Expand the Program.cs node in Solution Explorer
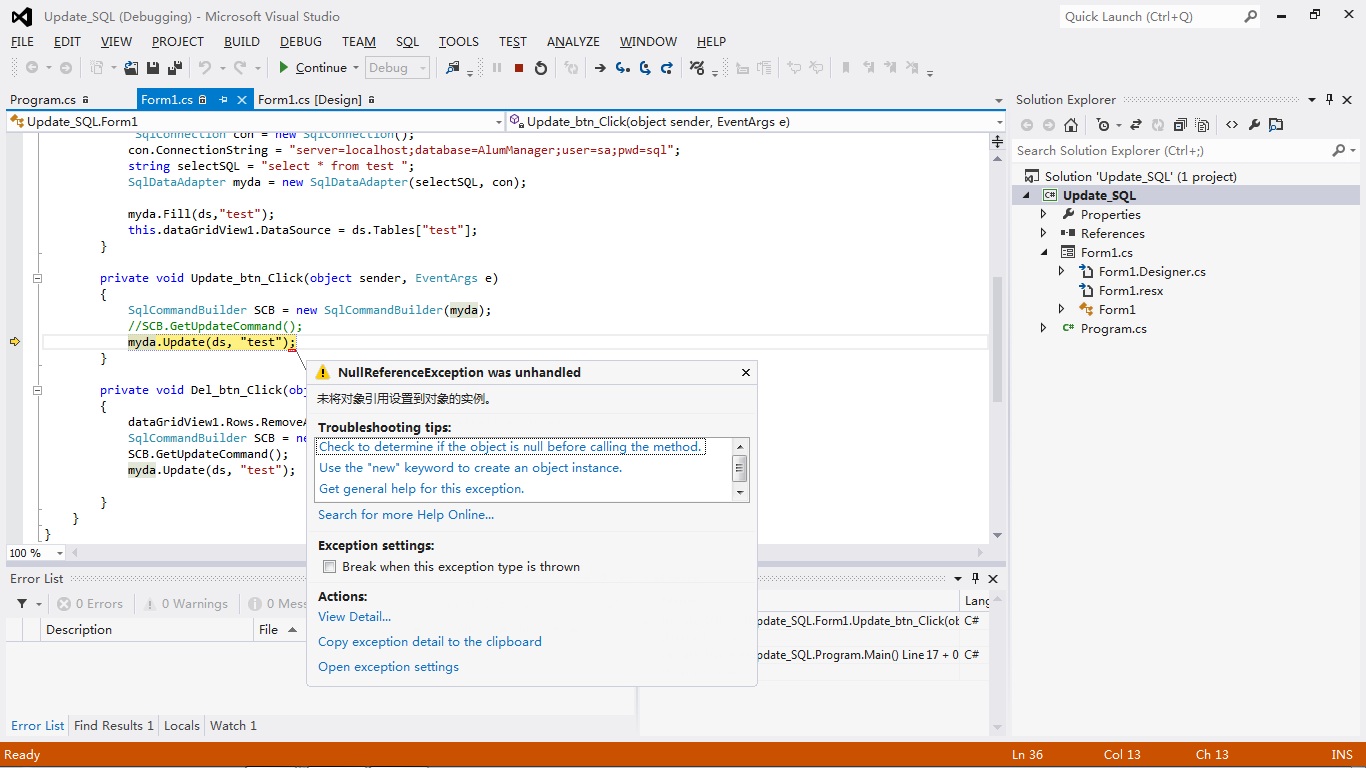 [1044, 328]
